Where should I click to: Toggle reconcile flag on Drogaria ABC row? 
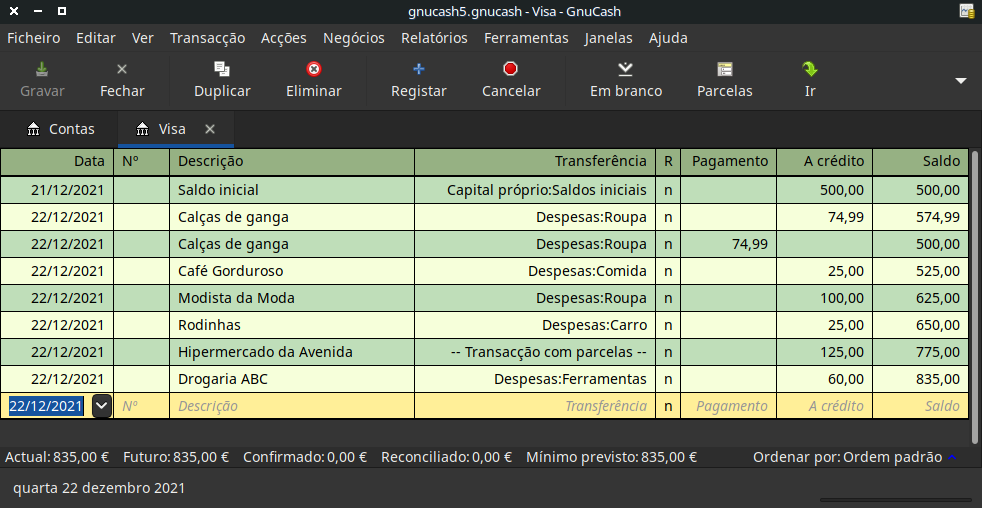pyautogui.click(x=668, y=379)
